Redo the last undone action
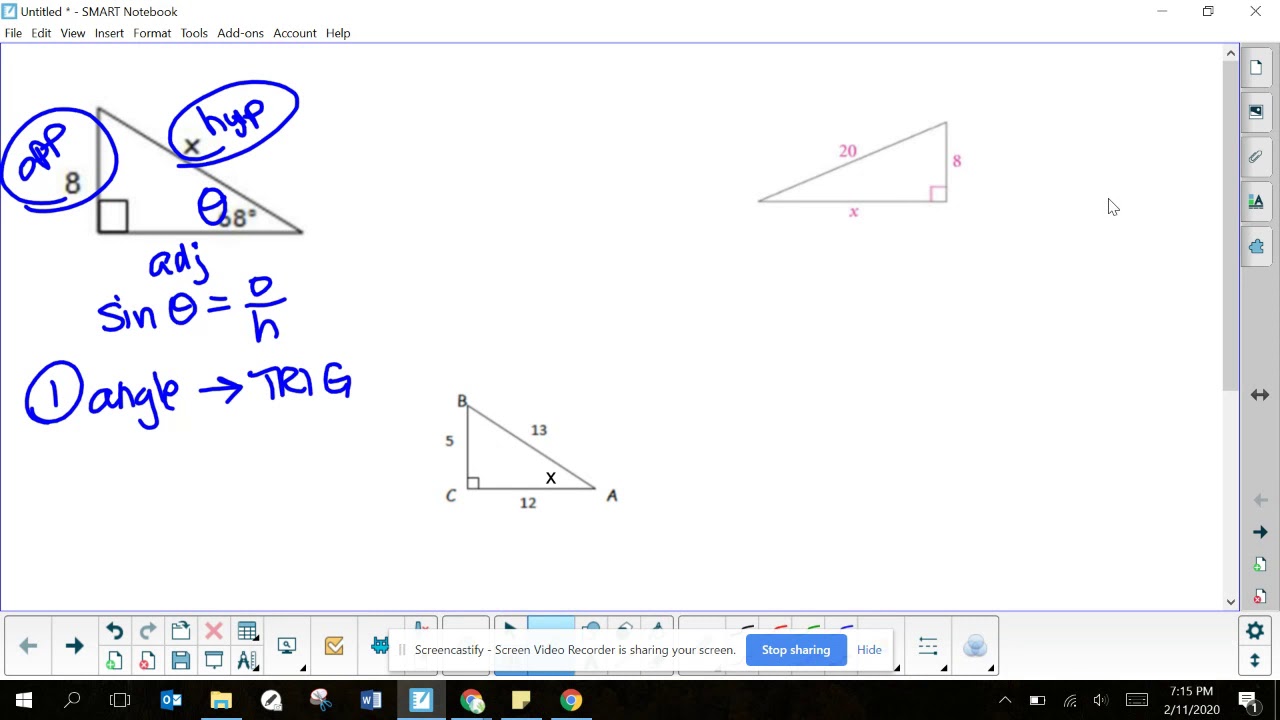Viewport: 1280px width, 720px height. click(147, 631)
